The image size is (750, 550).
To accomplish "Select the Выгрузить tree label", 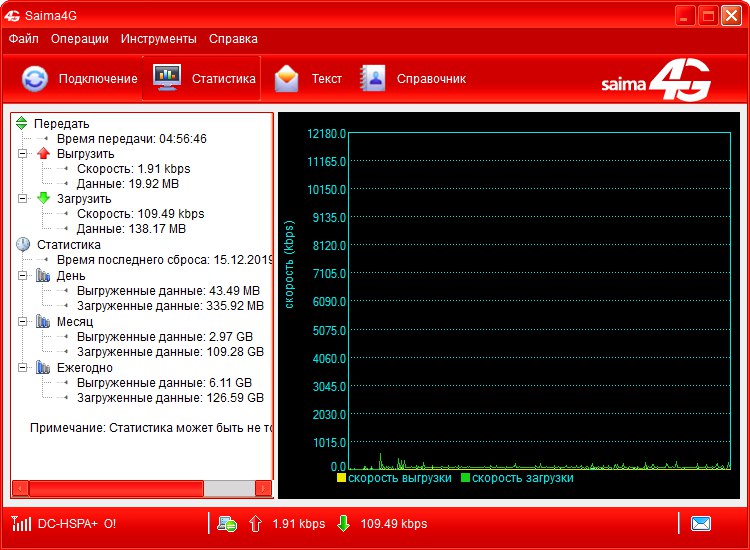I will [x=86, y=154].
